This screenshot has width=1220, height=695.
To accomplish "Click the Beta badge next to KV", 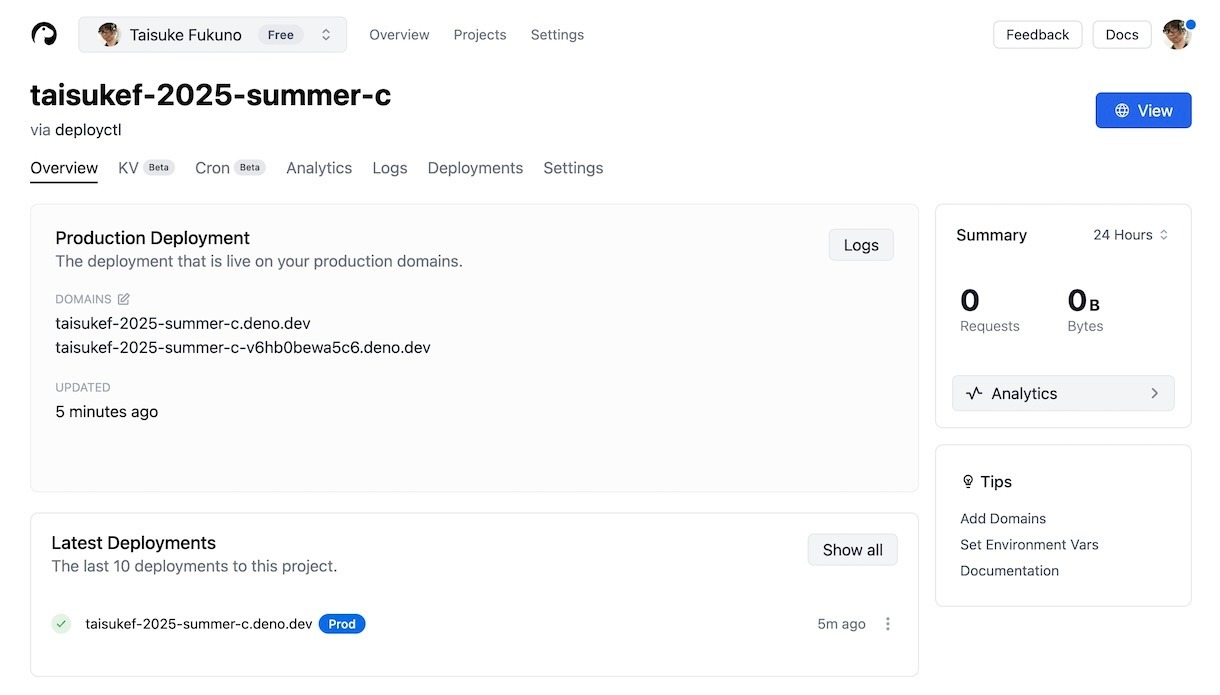I will click(x=159, y=168).
